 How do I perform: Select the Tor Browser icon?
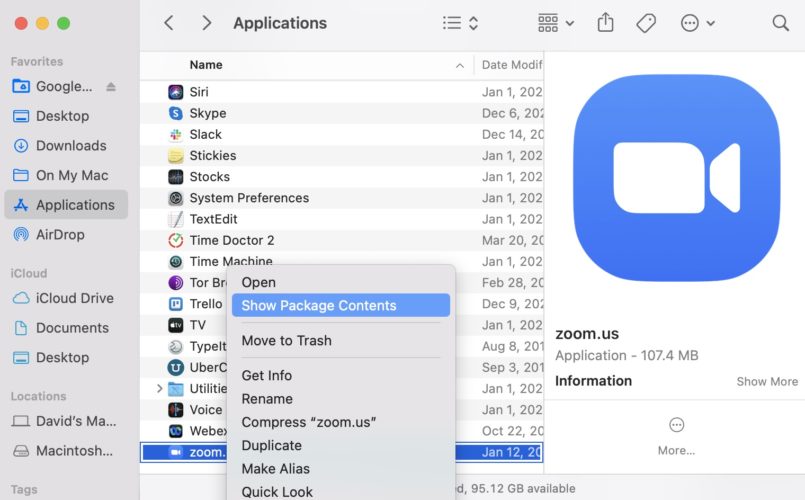(x=176, y=282)
